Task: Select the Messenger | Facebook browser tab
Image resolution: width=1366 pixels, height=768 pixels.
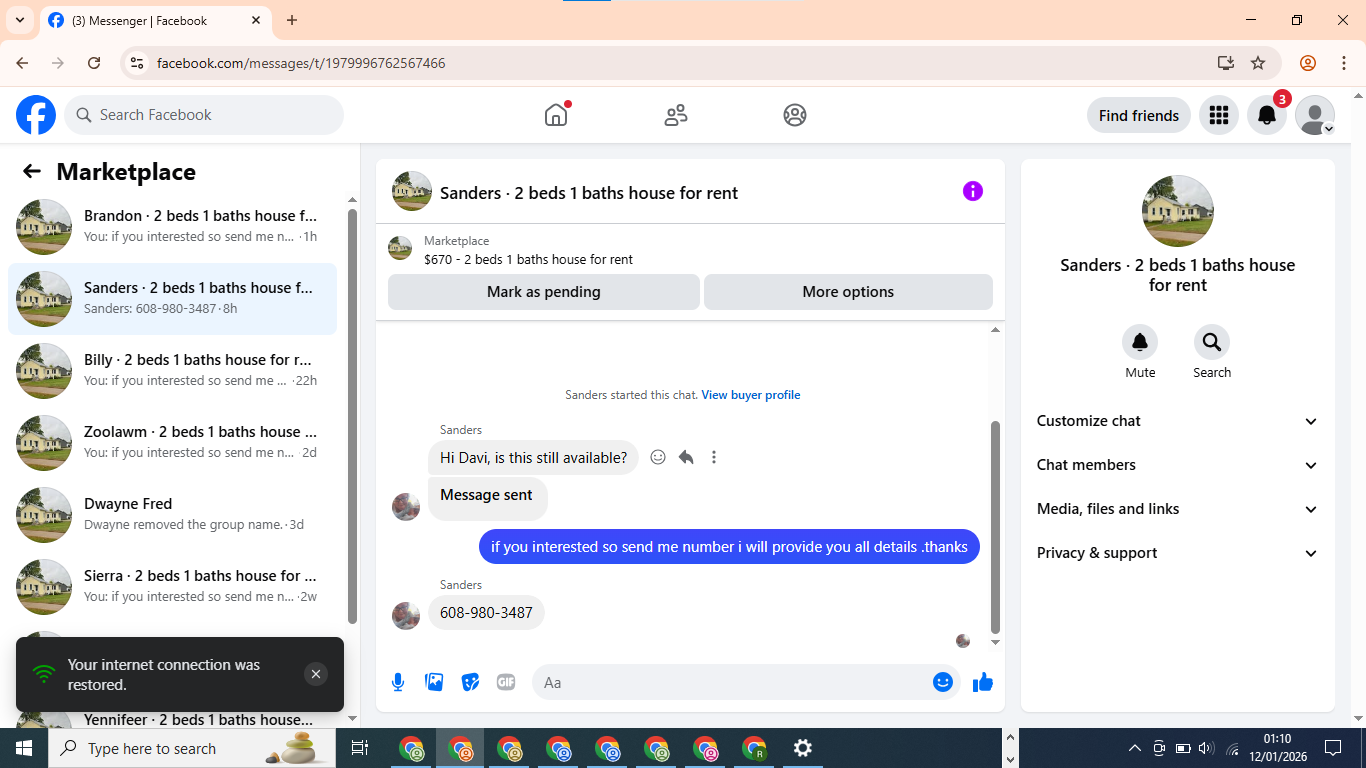Action: coord(155,20)
